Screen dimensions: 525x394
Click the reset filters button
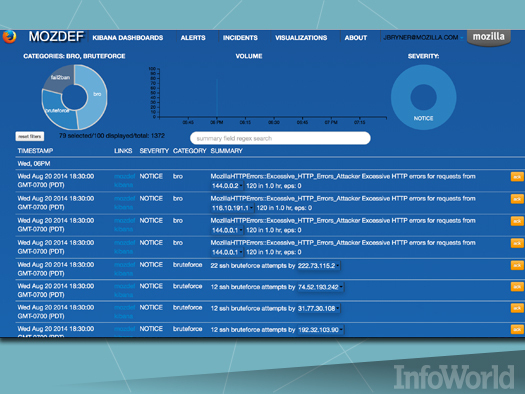pos(30,136)
